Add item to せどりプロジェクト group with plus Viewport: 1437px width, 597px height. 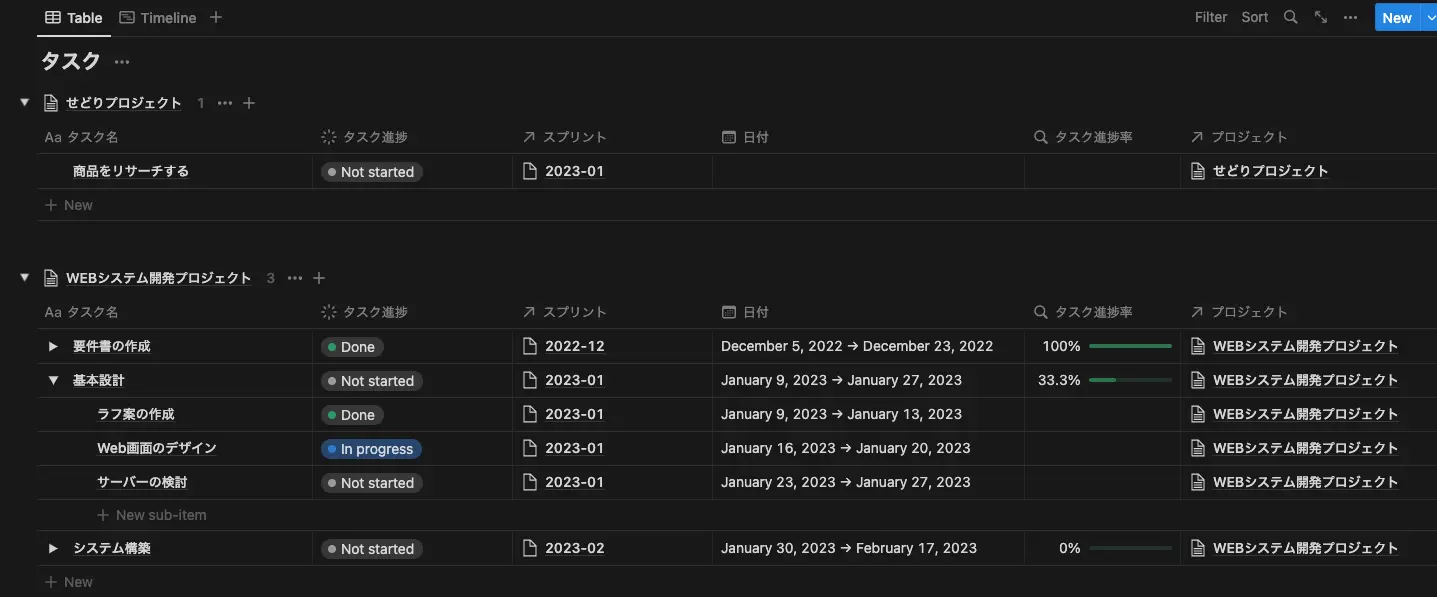(x=250, y=103)
